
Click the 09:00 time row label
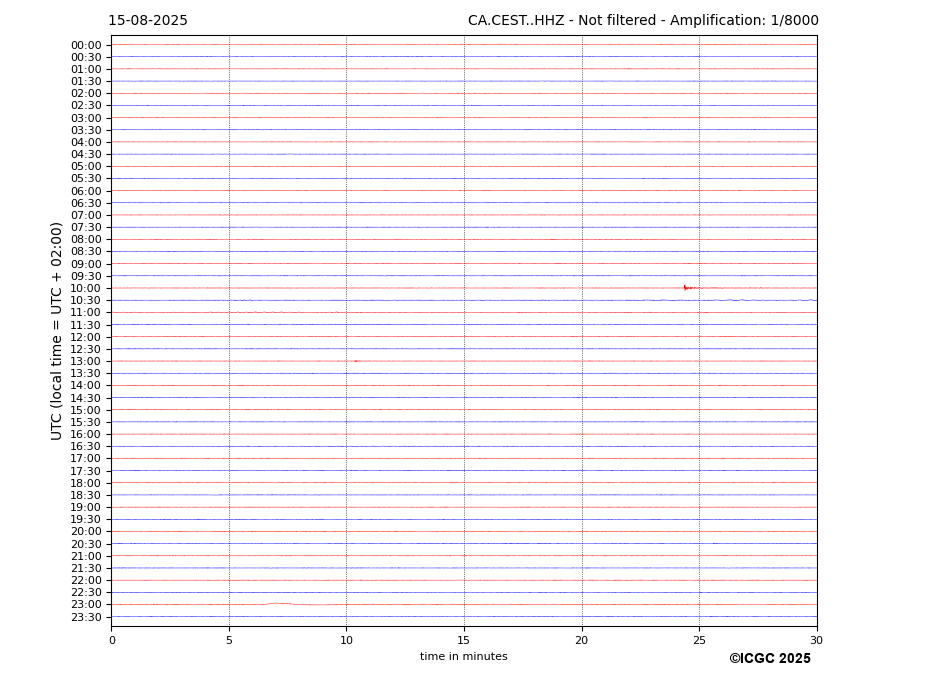tap(86, 264)
